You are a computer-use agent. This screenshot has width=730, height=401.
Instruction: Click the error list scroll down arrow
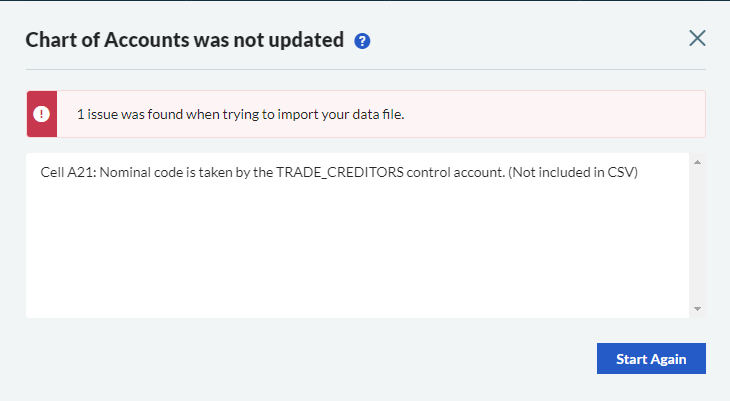coord(697,309)
